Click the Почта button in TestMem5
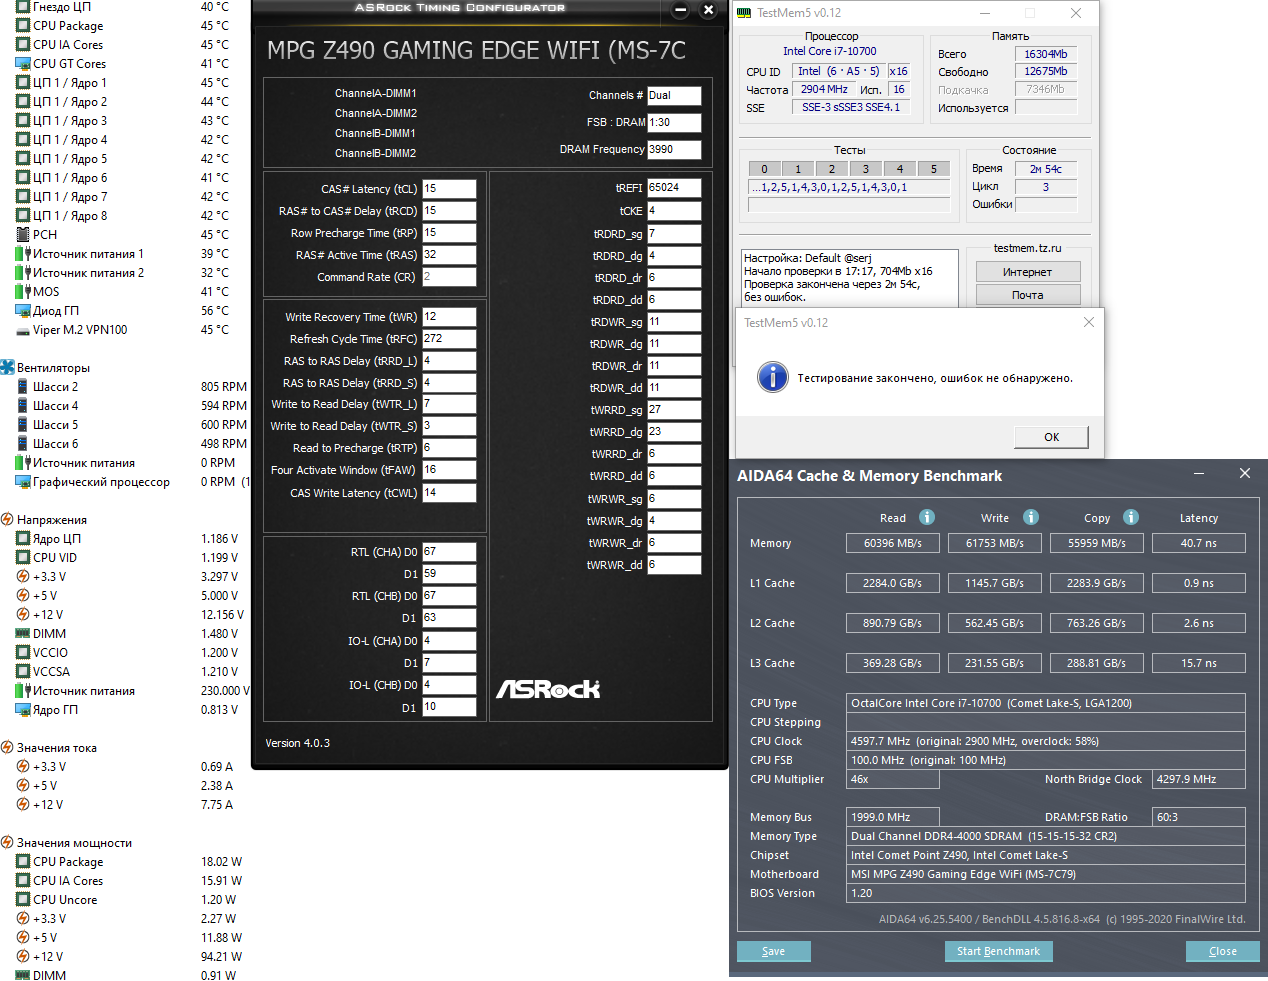 (1027, 295)
